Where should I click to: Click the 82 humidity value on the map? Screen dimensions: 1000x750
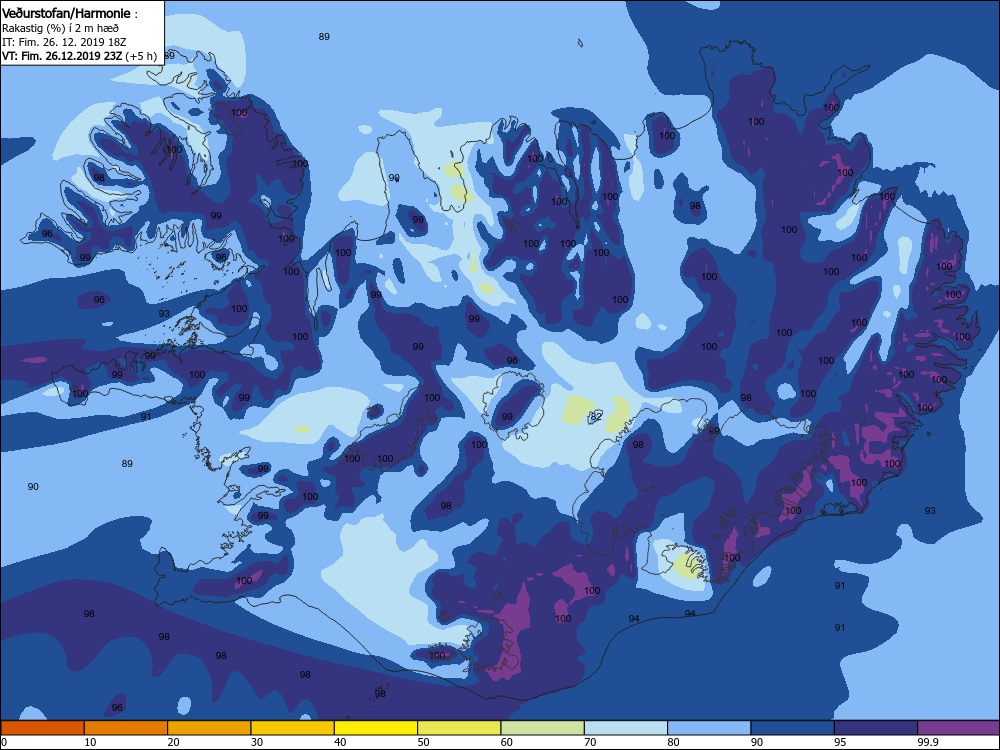point(596,416)
